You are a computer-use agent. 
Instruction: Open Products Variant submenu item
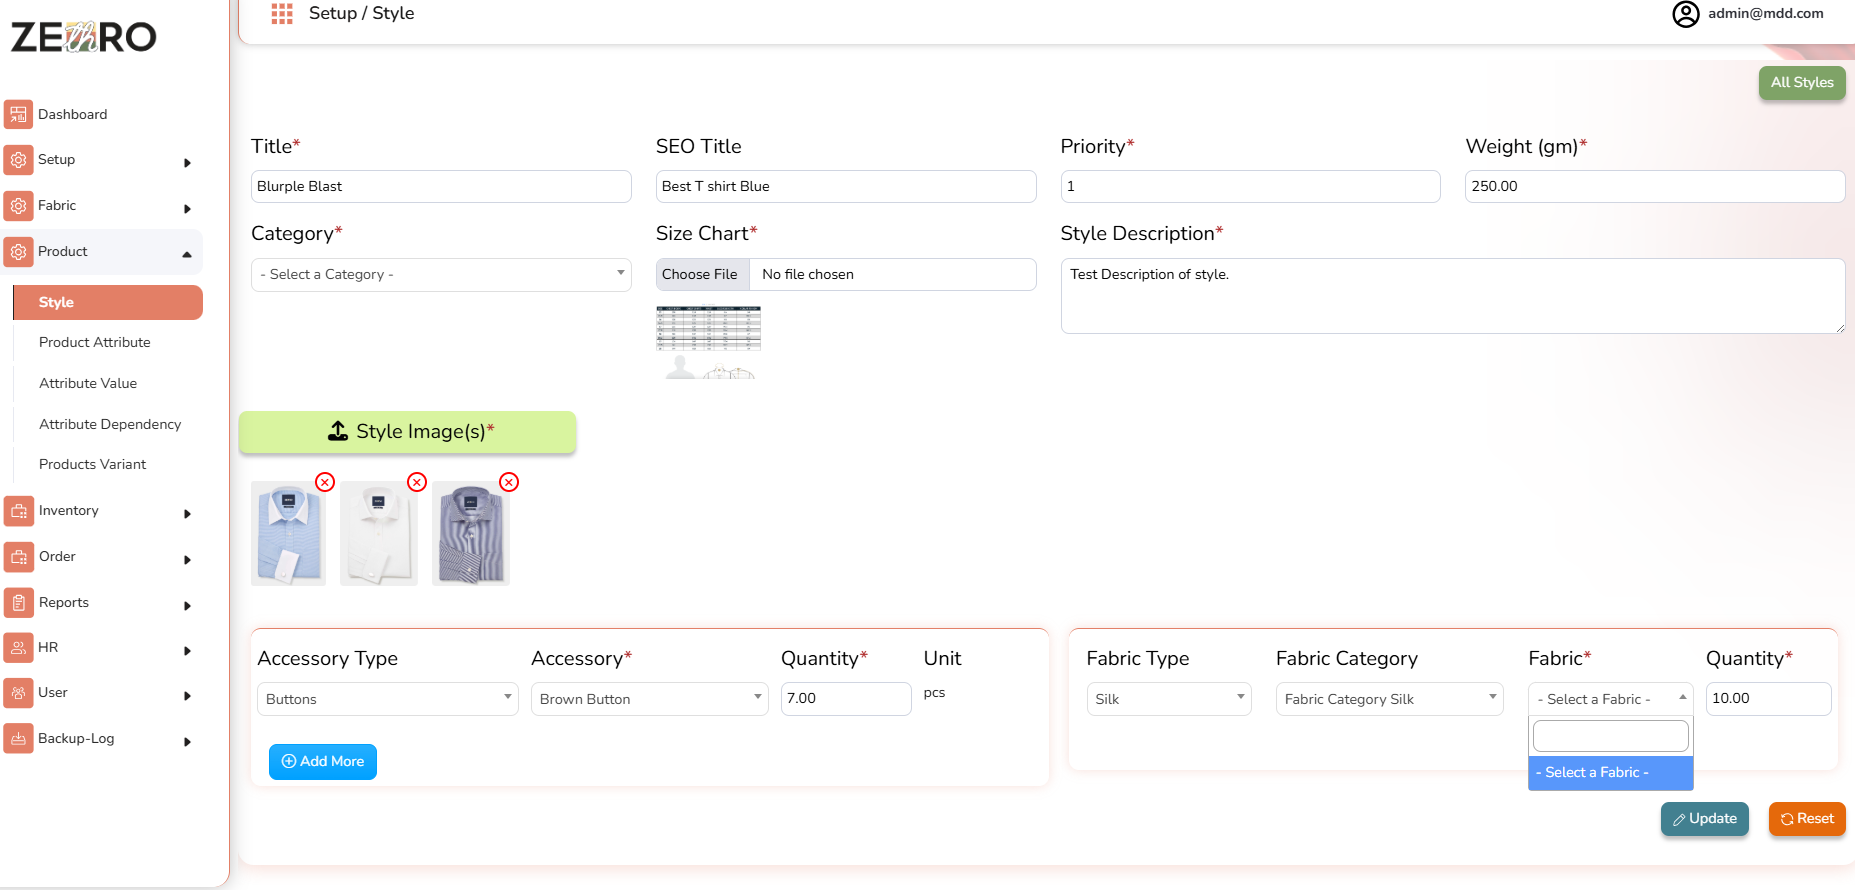(93, 464)
